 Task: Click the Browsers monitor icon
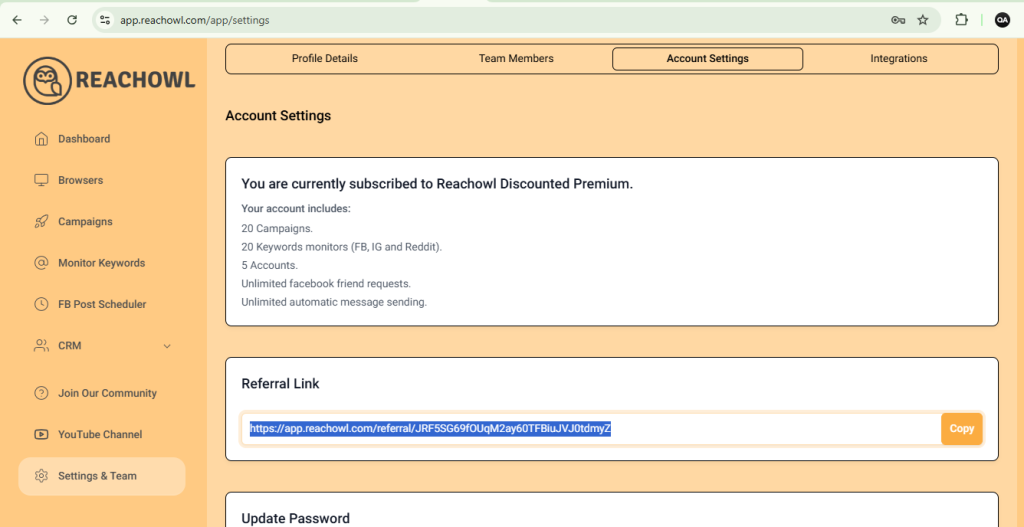tap(41, 180)
